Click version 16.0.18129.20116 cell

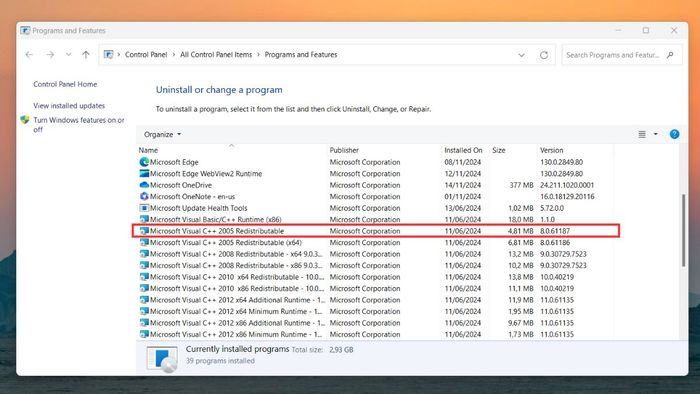point(567,197)
